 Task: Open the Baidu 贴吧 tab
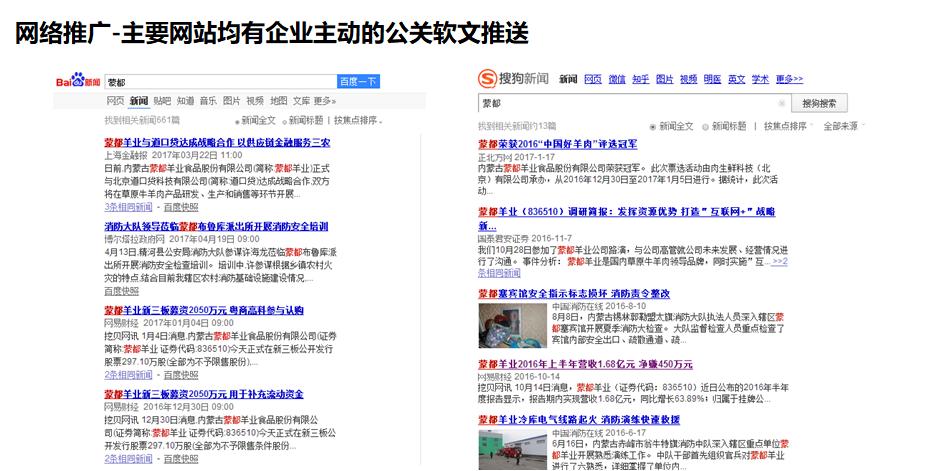point(162,101)
